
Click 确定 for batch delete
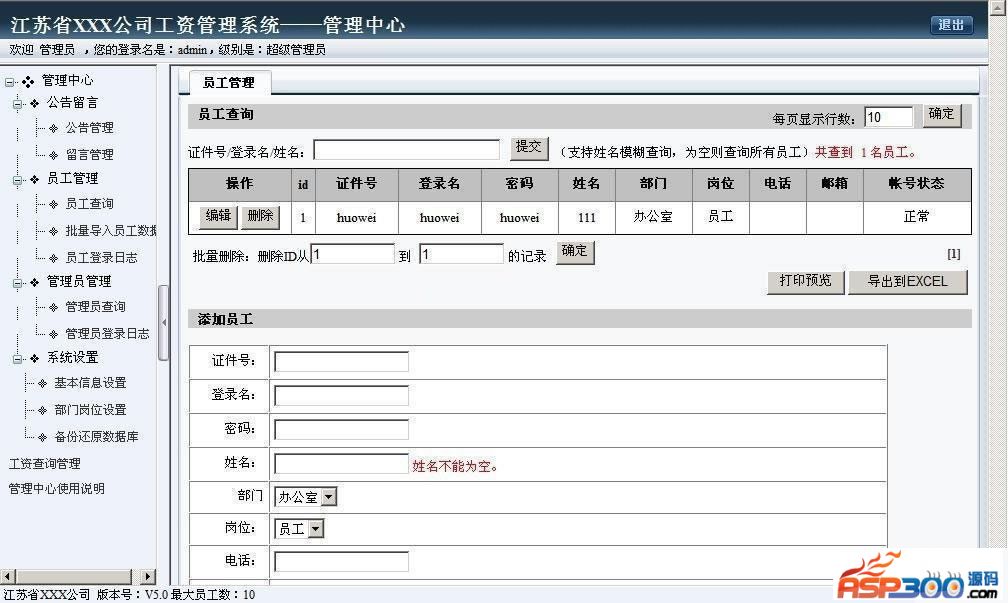click(575, 251)
